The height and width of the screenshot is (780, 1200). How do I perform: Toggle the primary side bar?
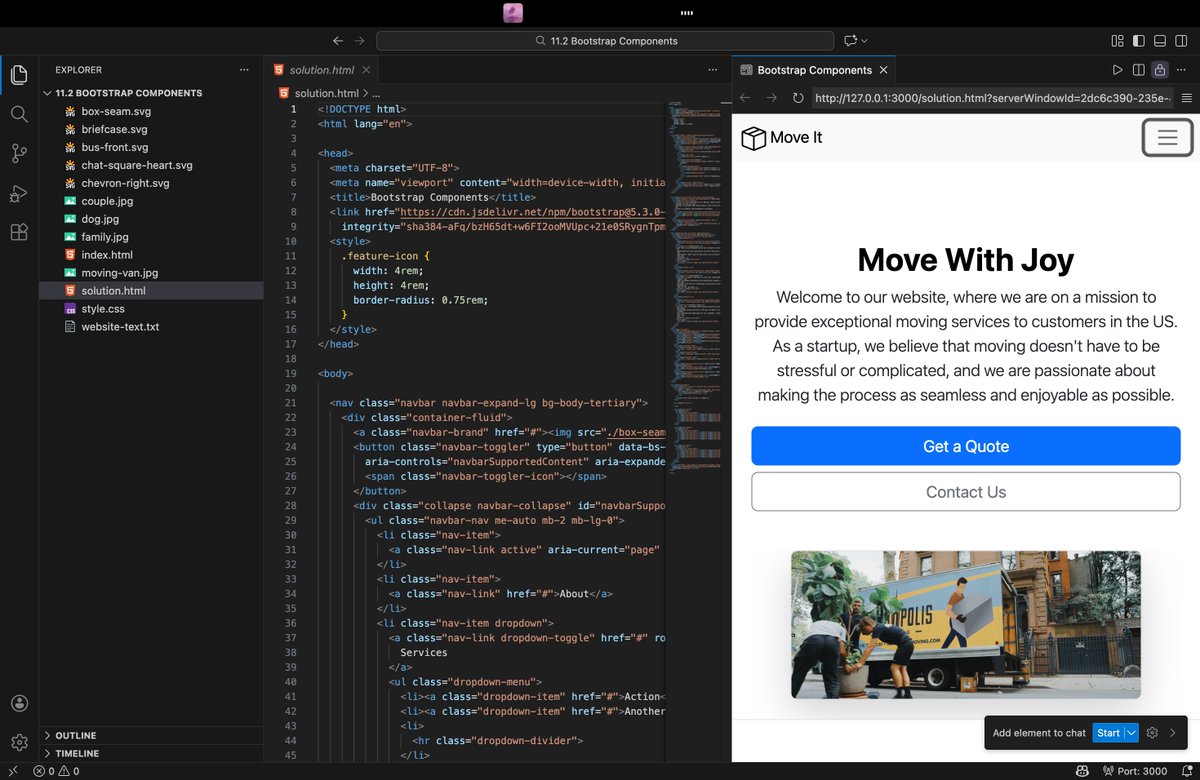click(x=1138, y=41)
